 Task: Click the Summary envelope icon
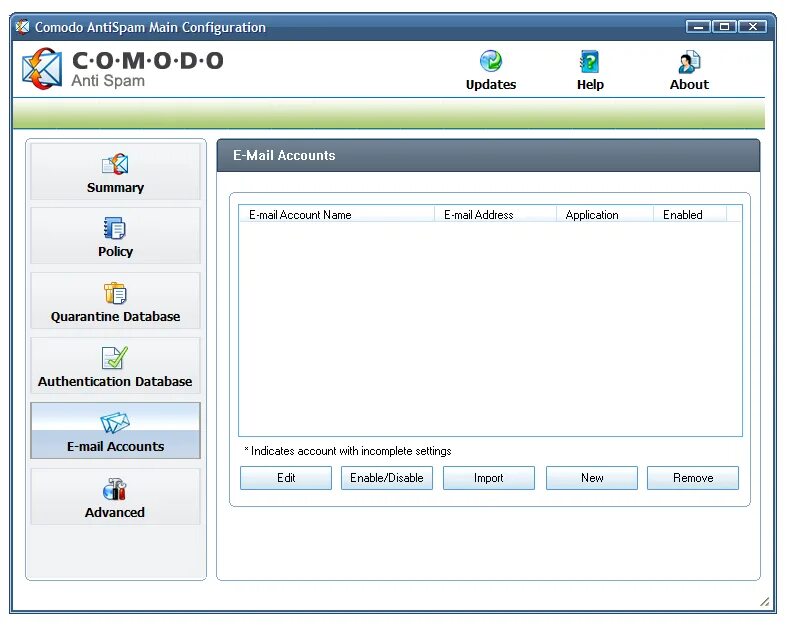coord(115,164)
